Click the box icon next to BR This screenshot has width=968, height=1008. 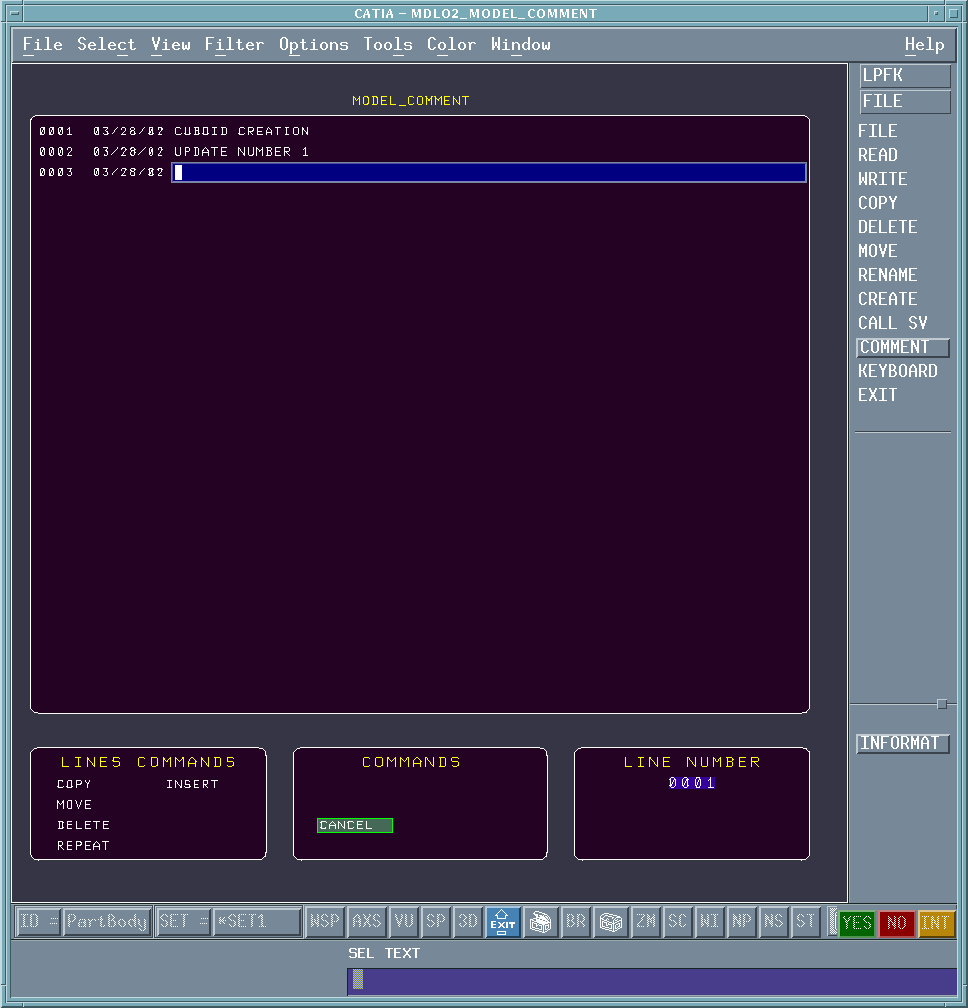click(611, 922)
